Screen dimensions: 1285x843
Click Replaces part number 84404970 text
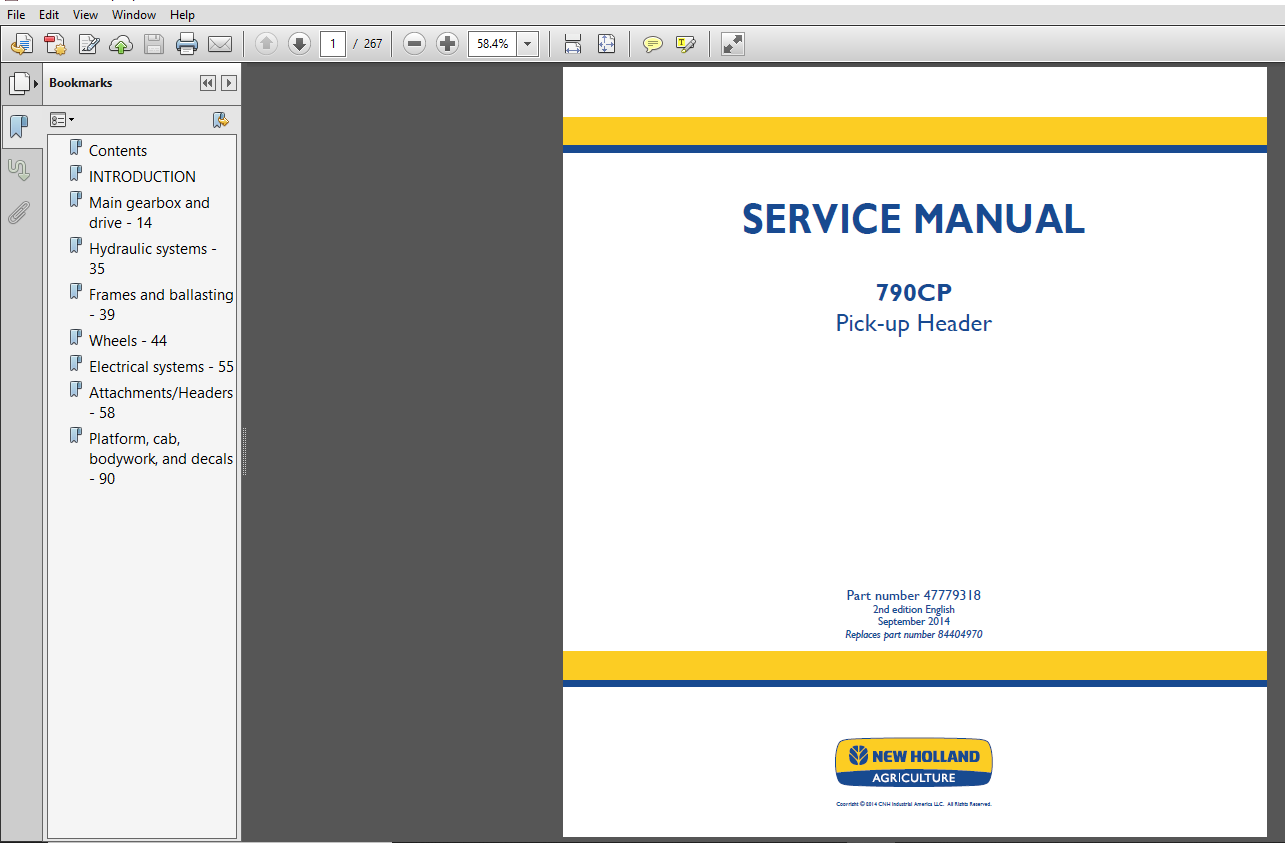coord(914,634)
